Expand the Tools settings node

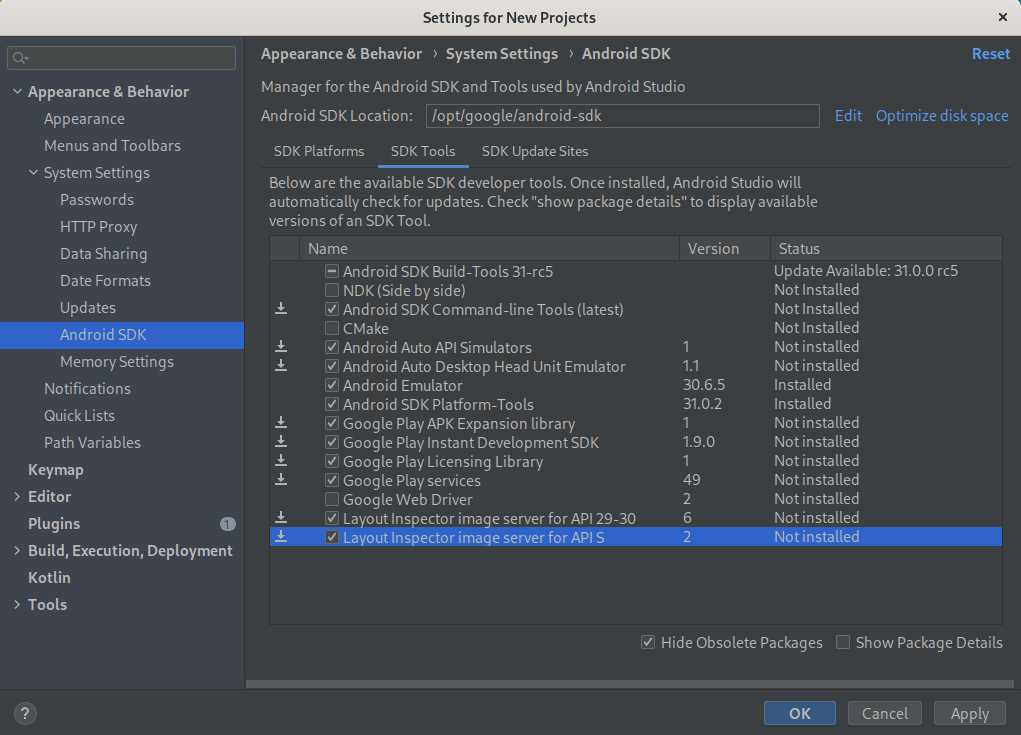coord(17,605)
